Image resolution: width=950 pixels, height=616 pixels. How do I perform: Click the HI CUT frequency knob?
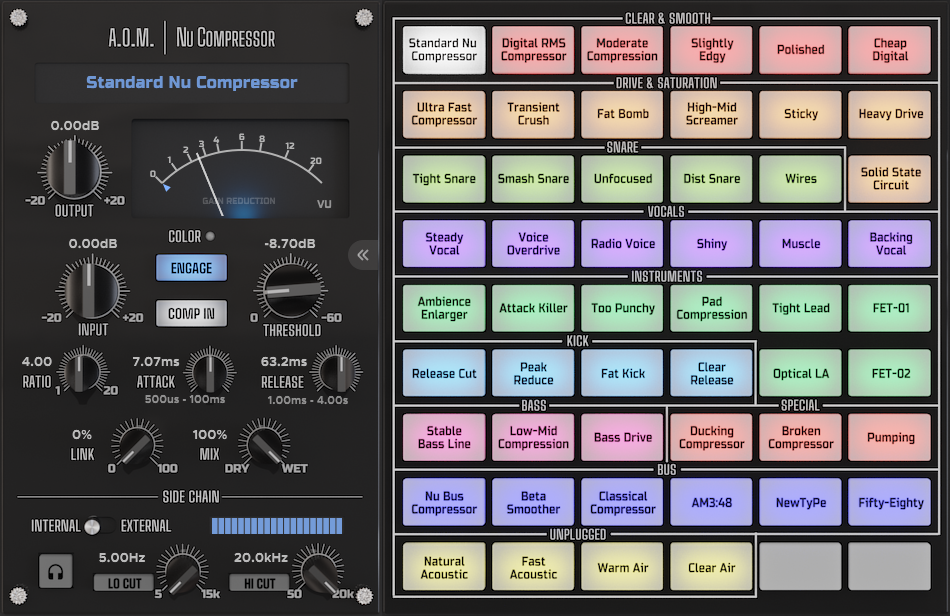[318, 571]
